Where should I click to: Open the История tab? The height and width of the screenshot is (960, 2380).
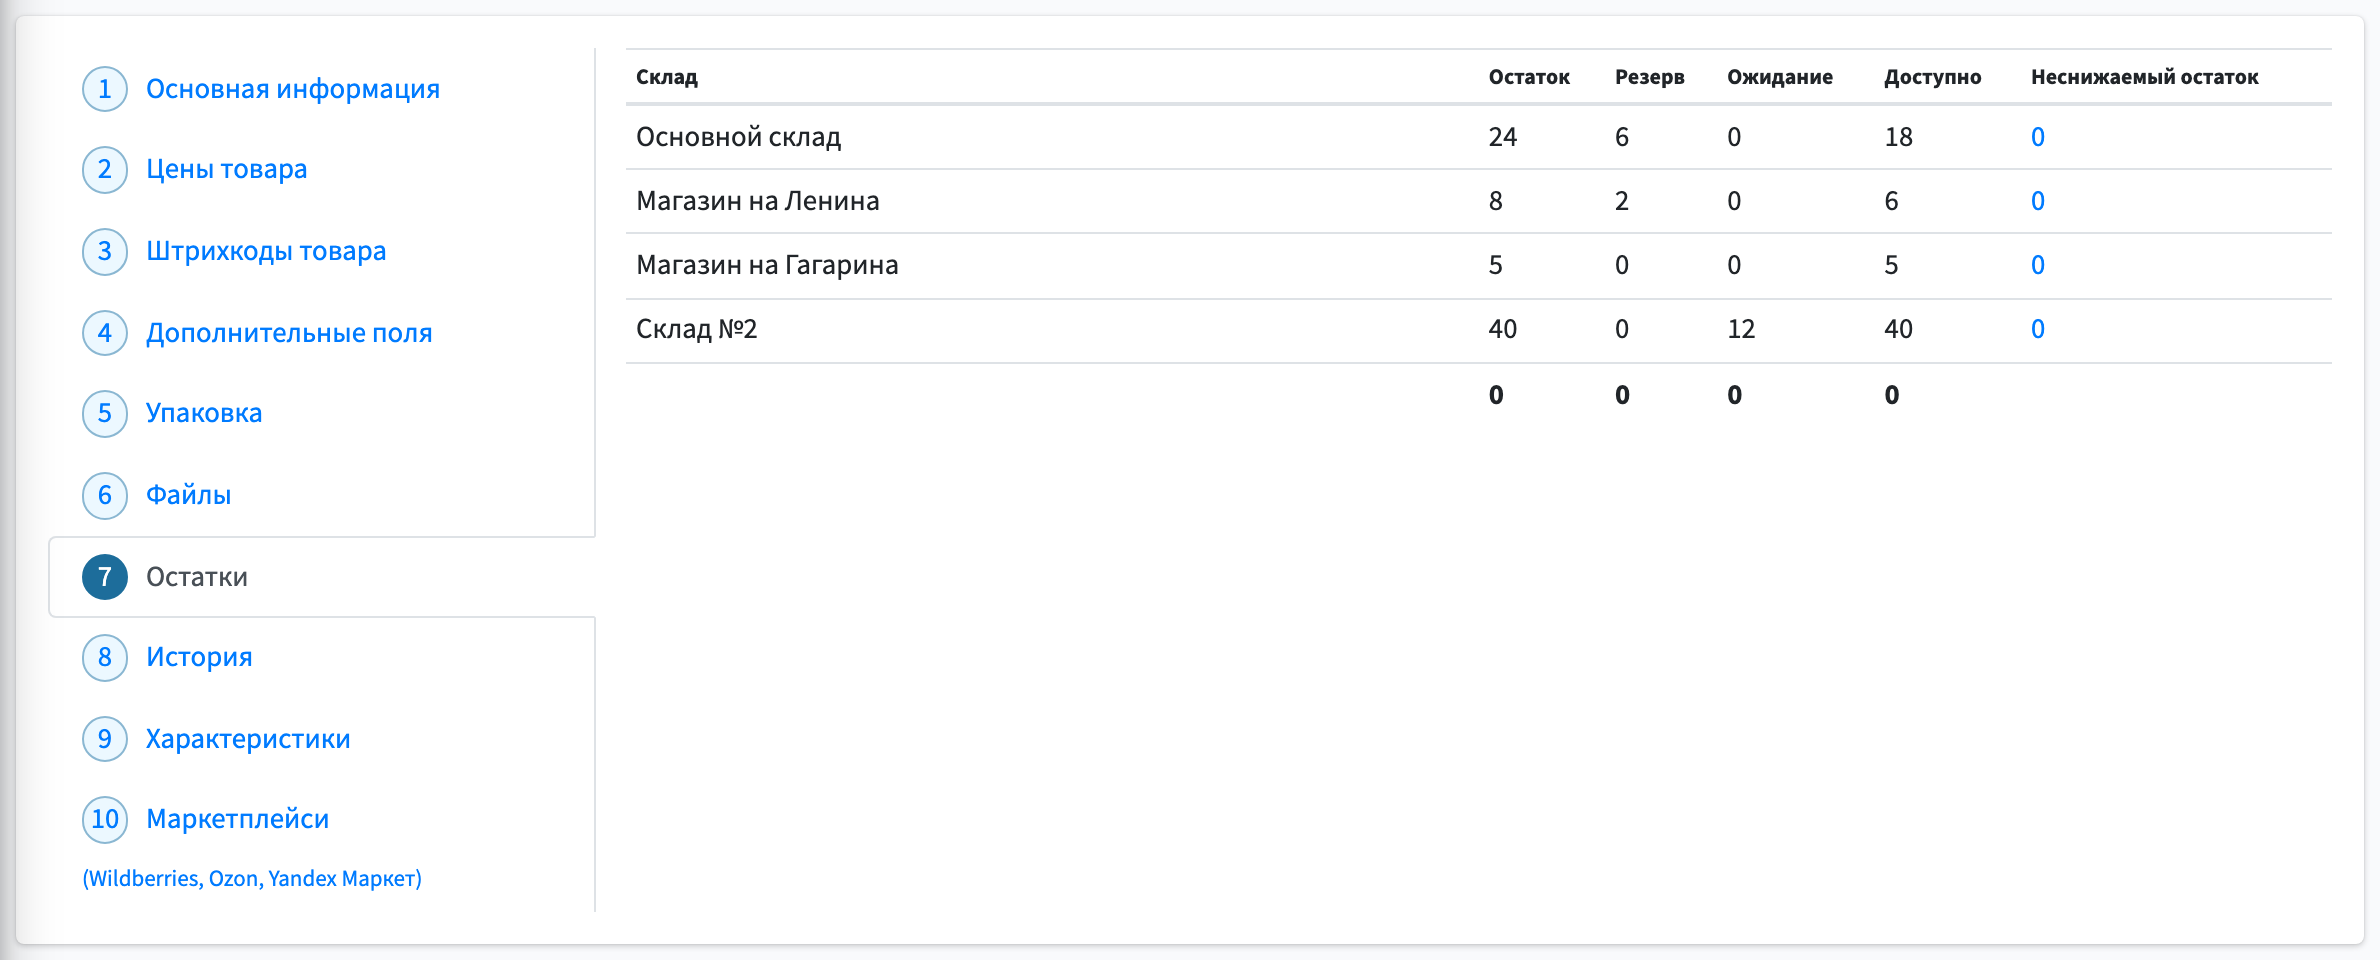point(199,657)
